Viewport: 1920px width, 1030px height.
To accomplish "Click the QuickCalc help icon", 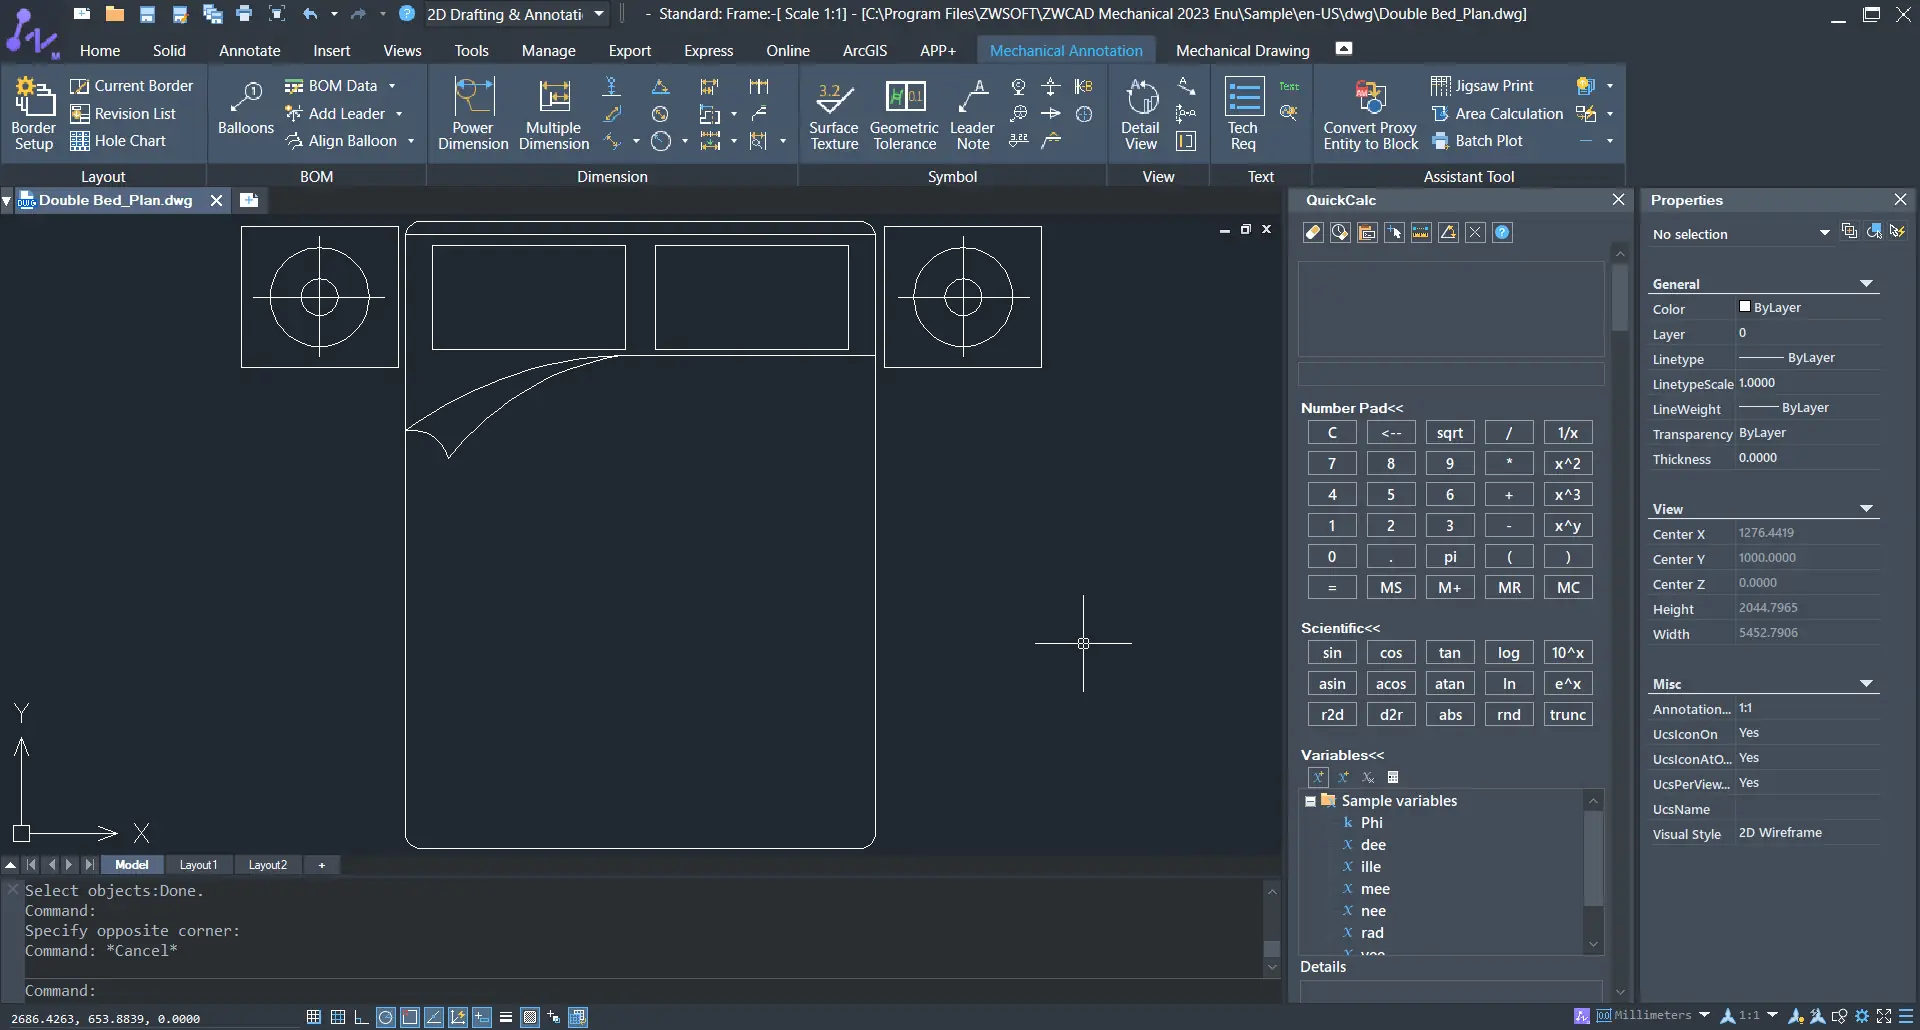I will pos(1502,233).
